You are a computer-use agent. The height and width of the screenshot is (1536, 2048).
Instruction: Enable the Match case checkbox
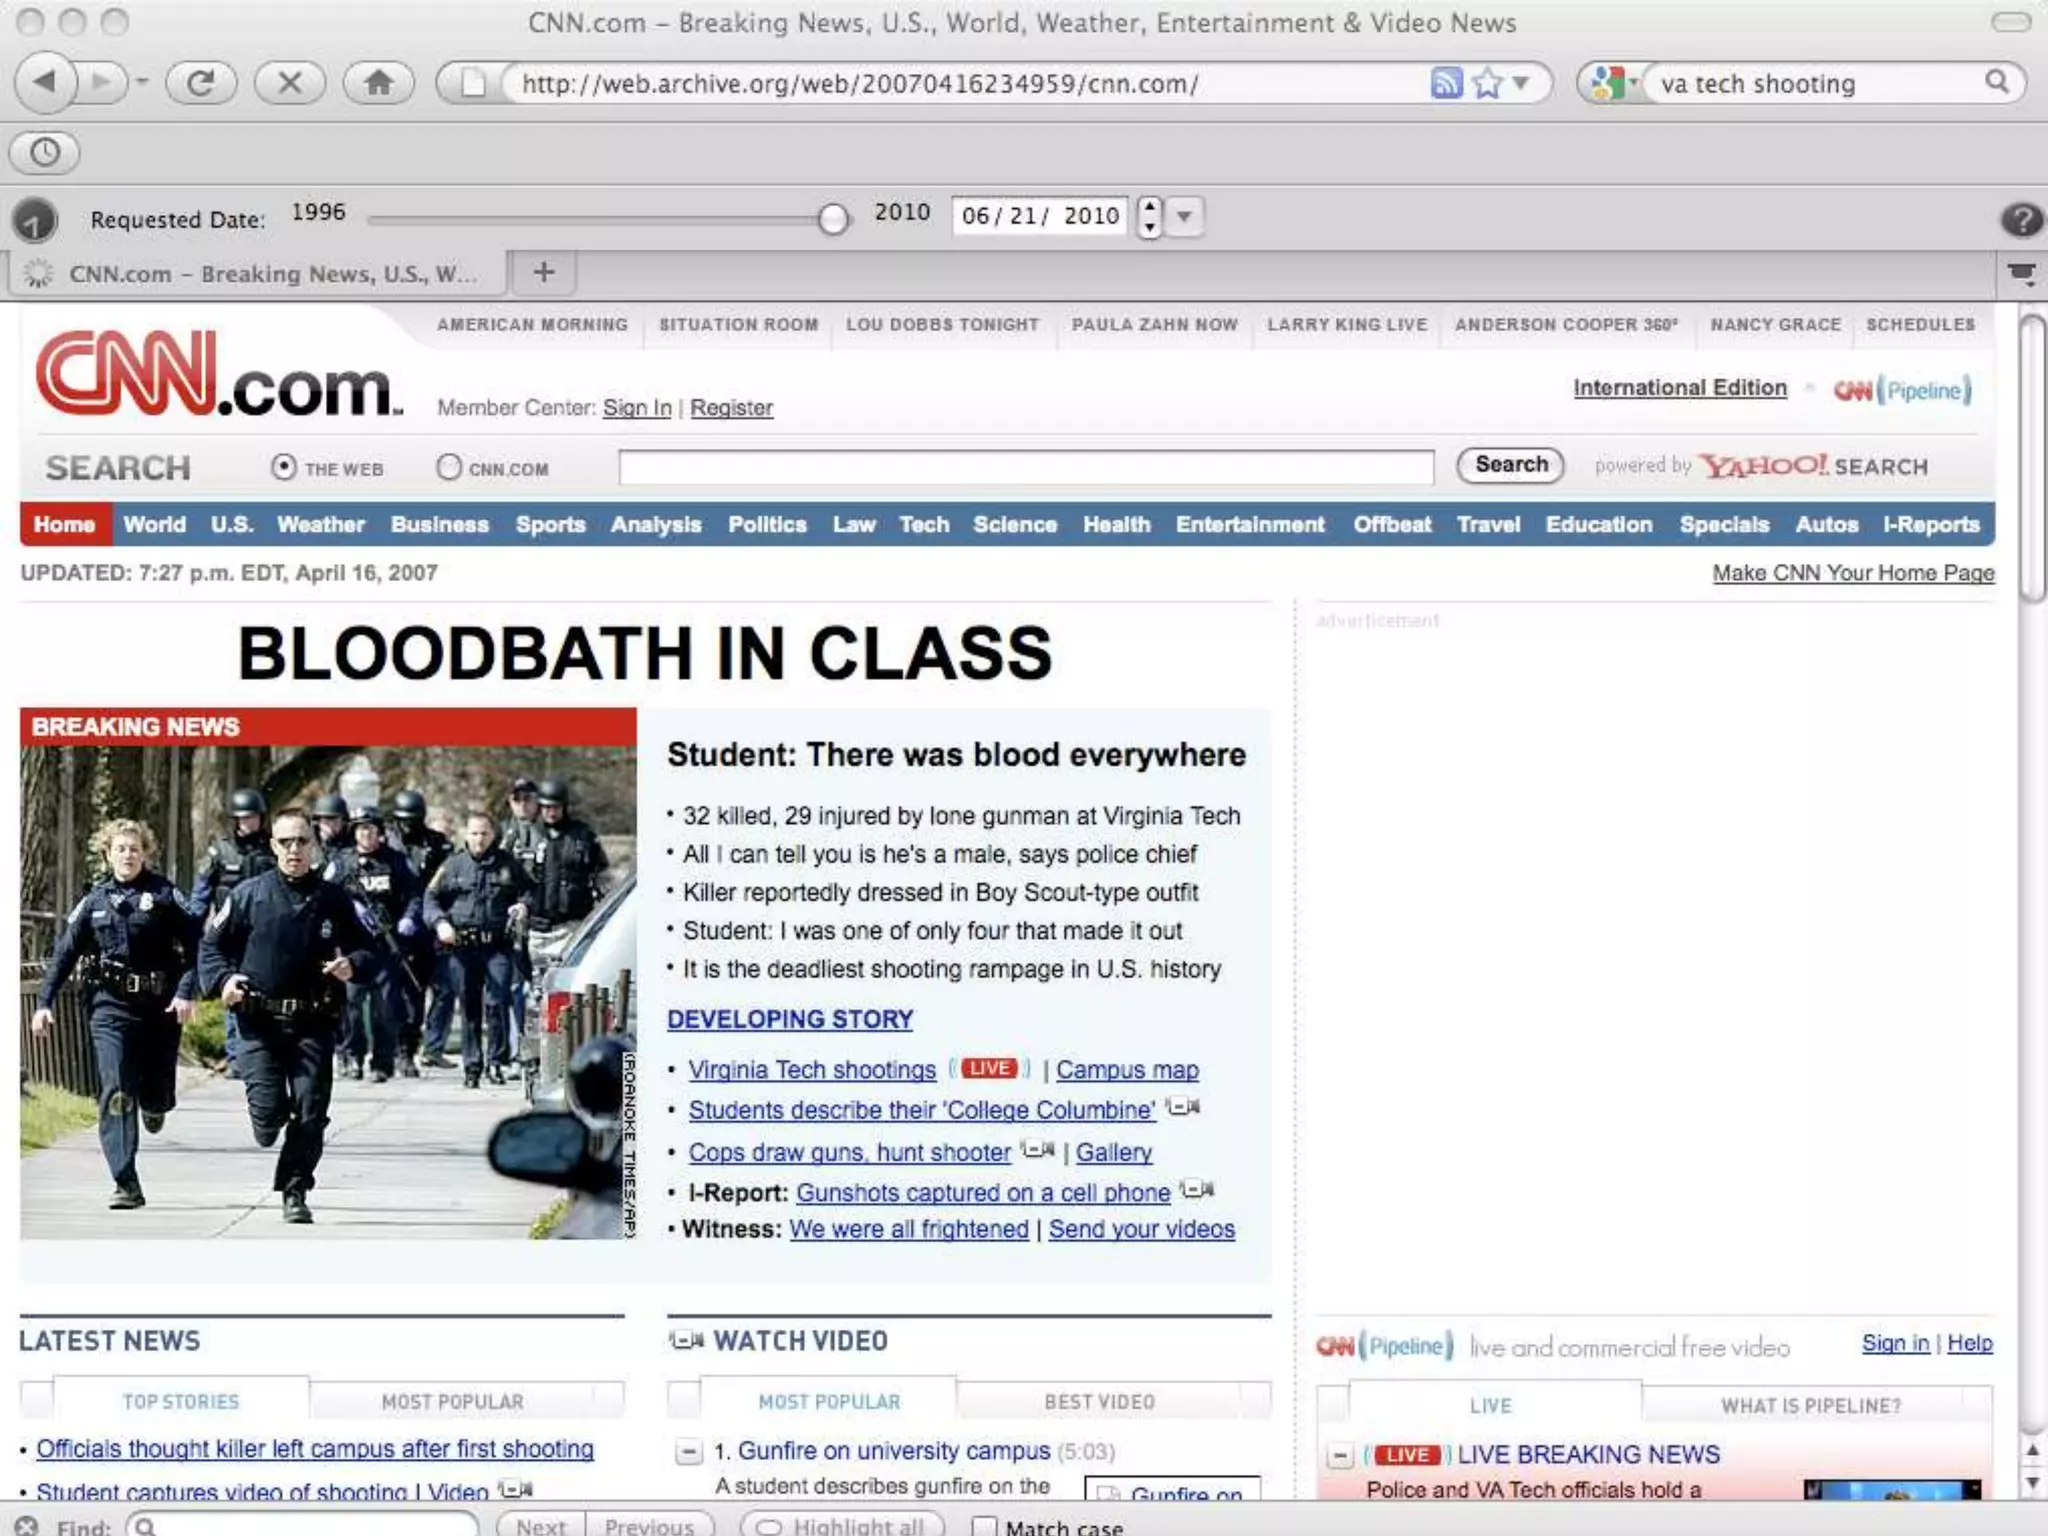coord(984,1526)
